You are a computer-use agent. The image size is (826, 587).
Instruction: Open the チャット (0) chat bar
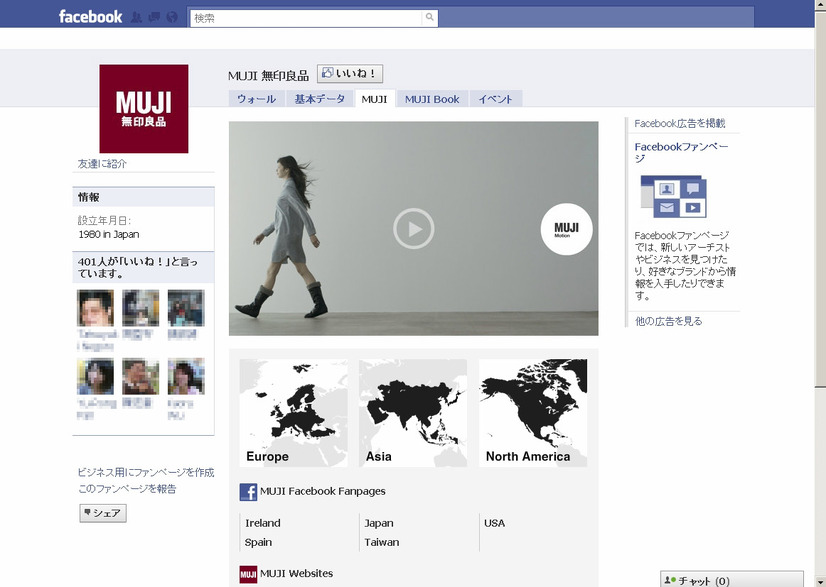click(732, 580)
